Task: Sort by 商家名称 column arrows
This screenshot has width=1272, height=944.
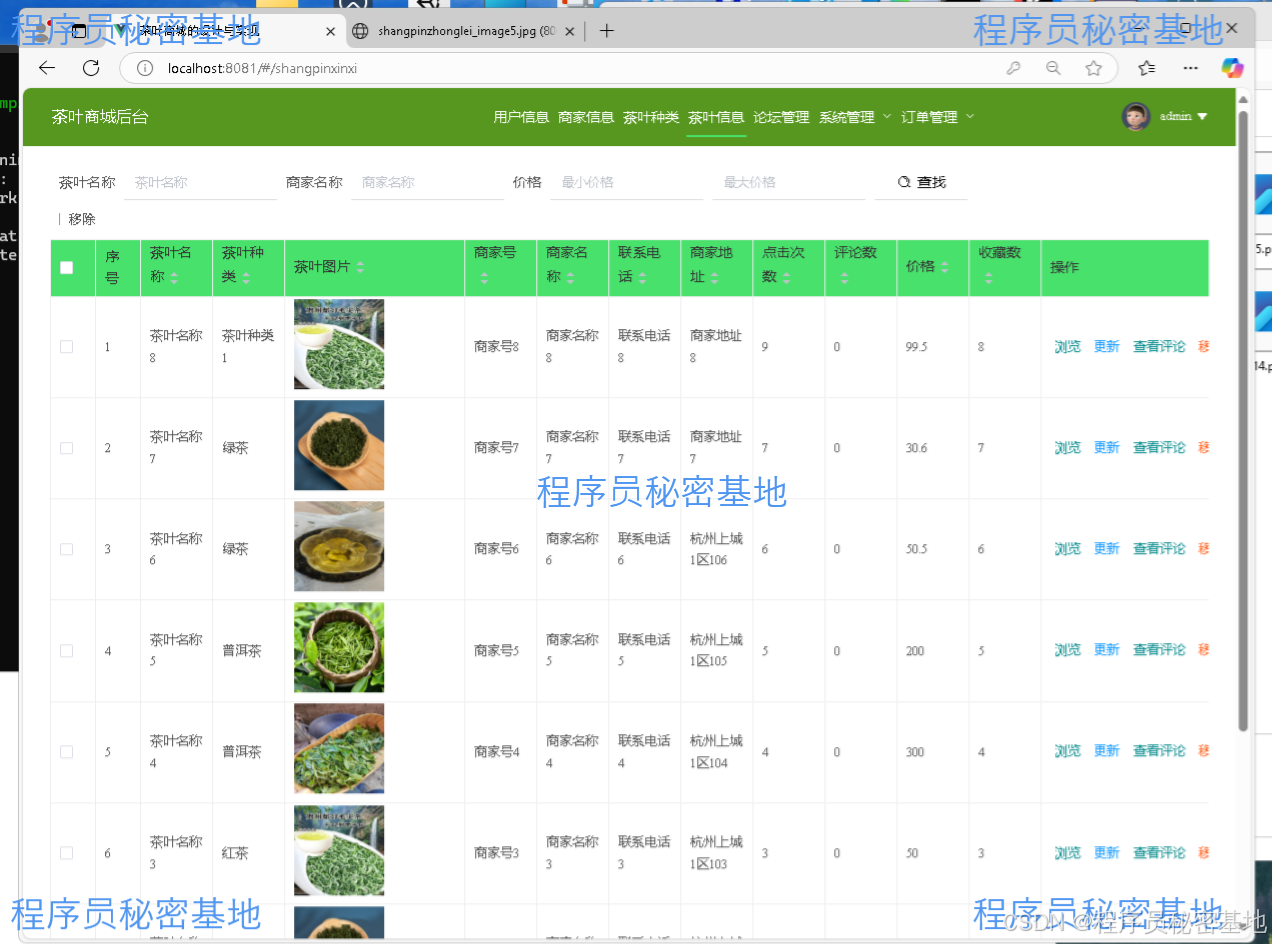Action: point(570,276)
